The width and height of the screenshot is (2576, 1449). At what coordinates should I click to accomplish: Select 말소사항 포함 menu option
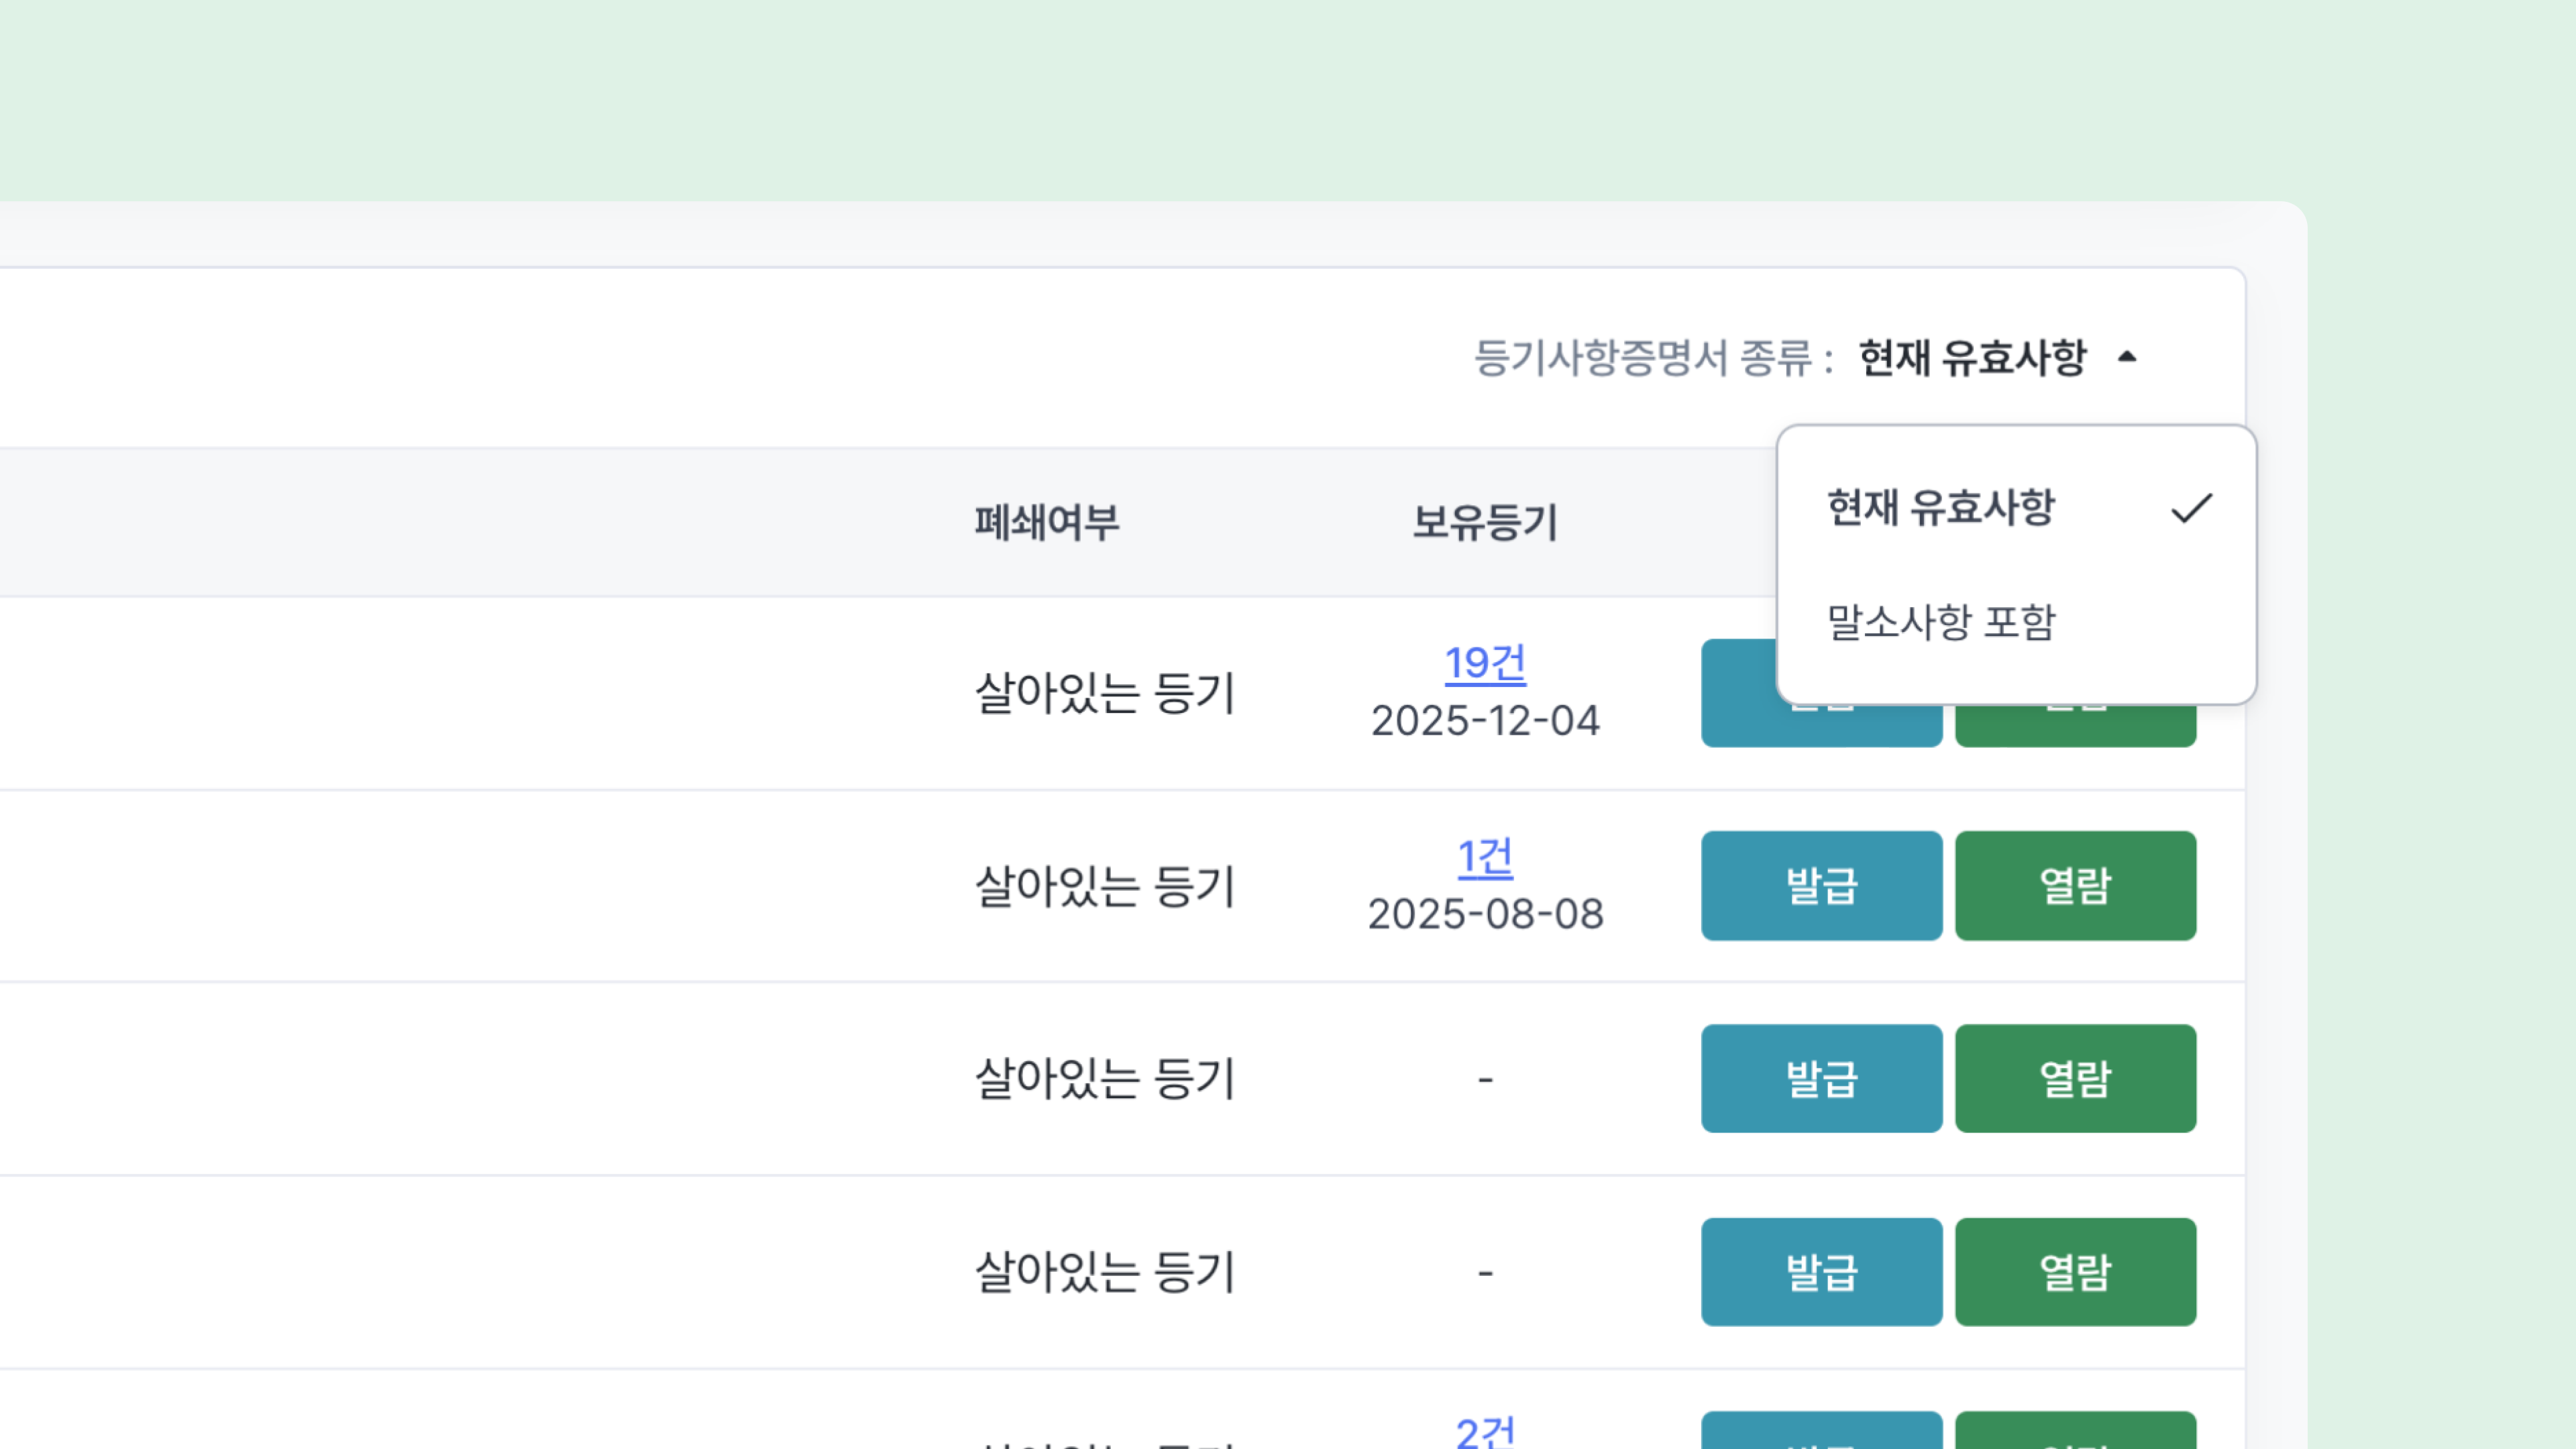click(1940, 622)
